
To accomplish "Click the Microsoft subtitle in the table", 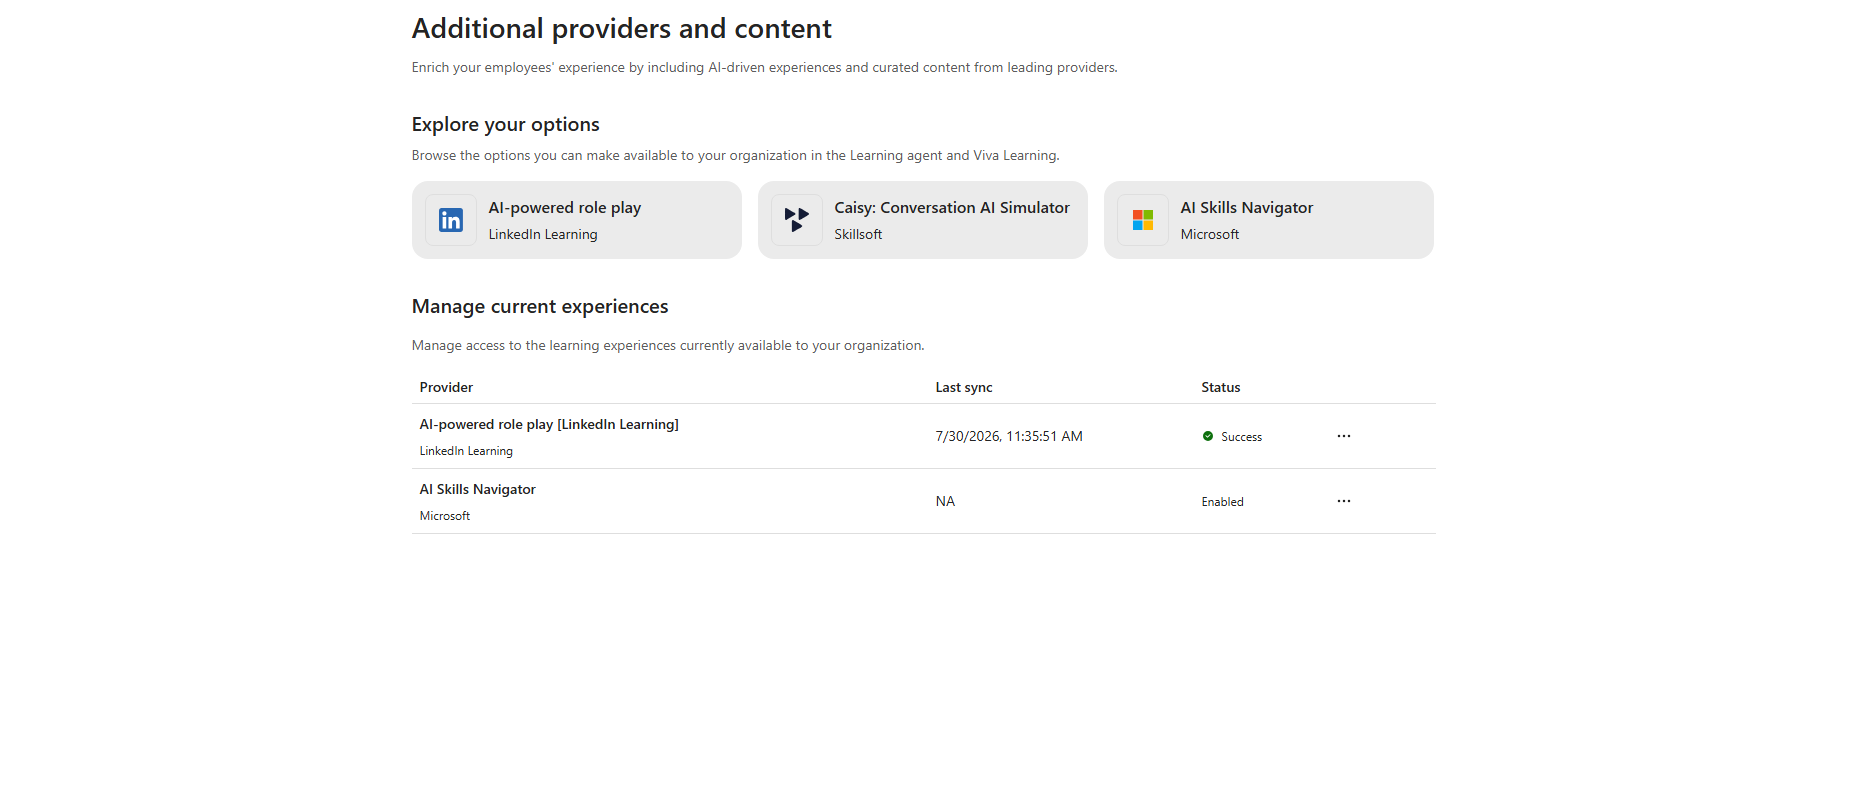I will coord(445,516).
